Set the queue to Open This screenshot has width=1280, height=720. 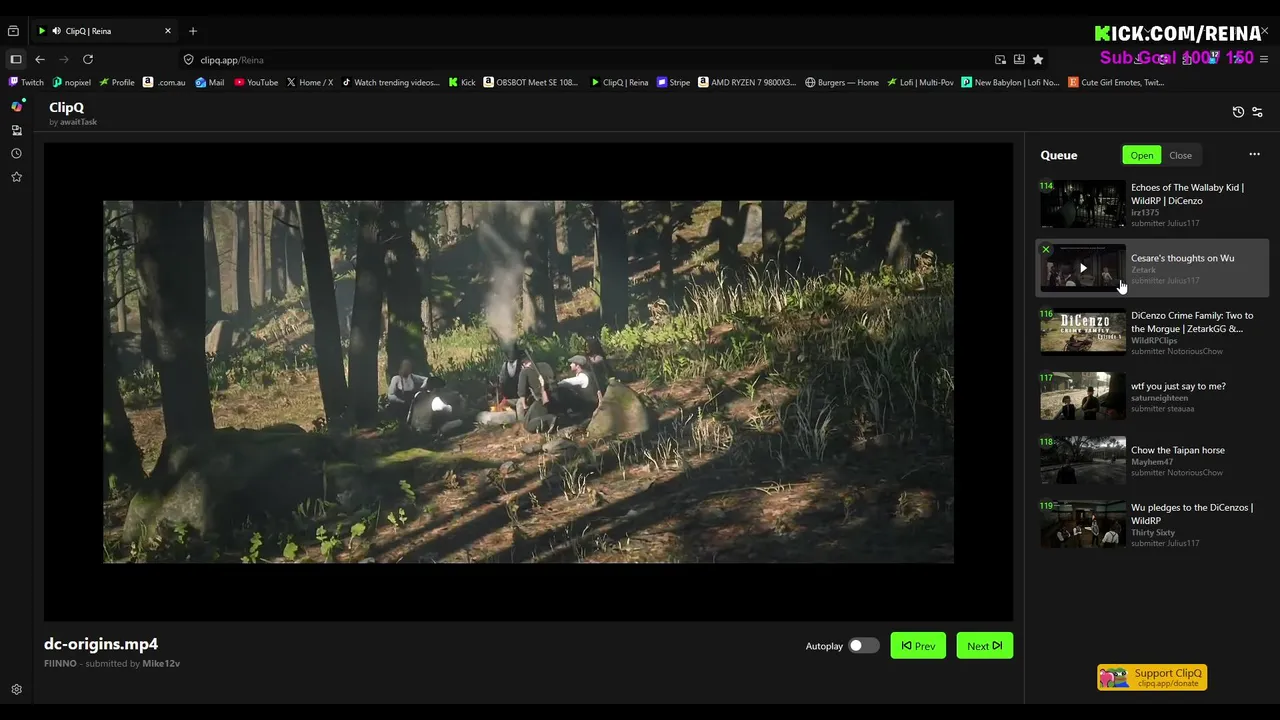pos(1141,155)
